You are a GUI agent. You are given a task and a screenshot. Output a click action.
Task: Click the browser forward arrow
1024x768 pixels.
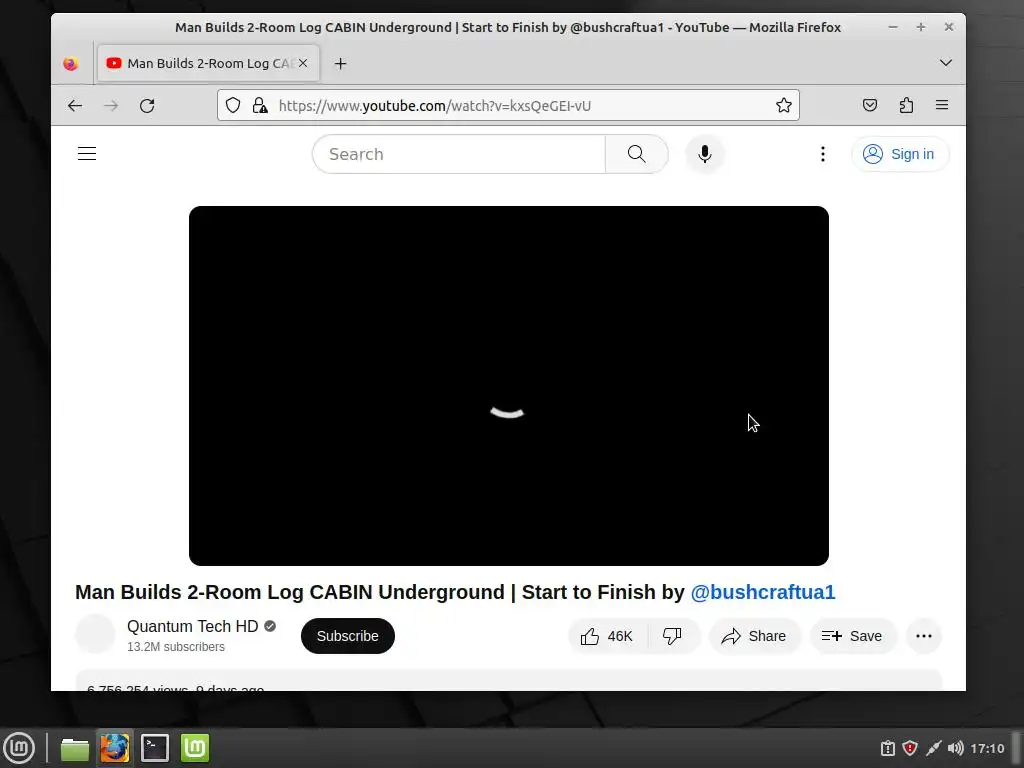(111, 106)
